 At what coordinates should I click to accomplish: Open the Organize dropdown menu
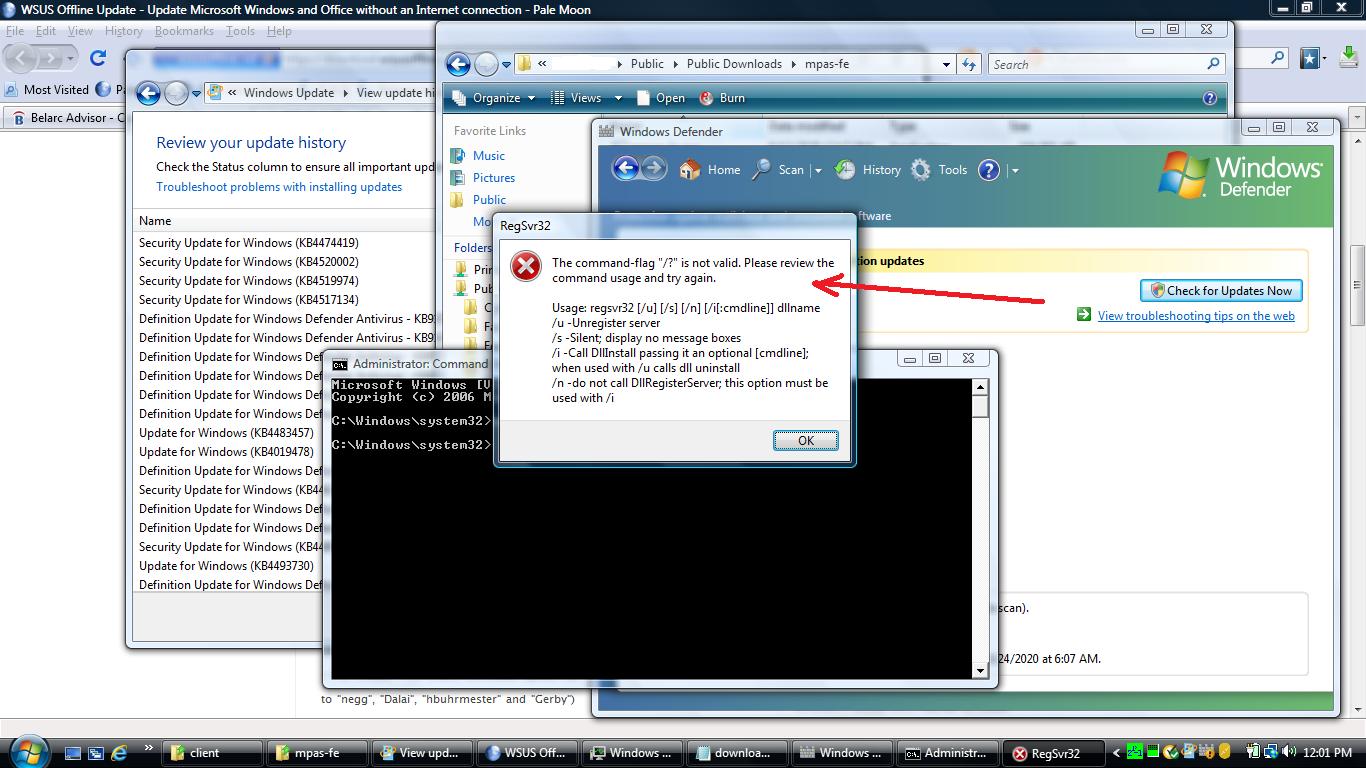[495, 98]
